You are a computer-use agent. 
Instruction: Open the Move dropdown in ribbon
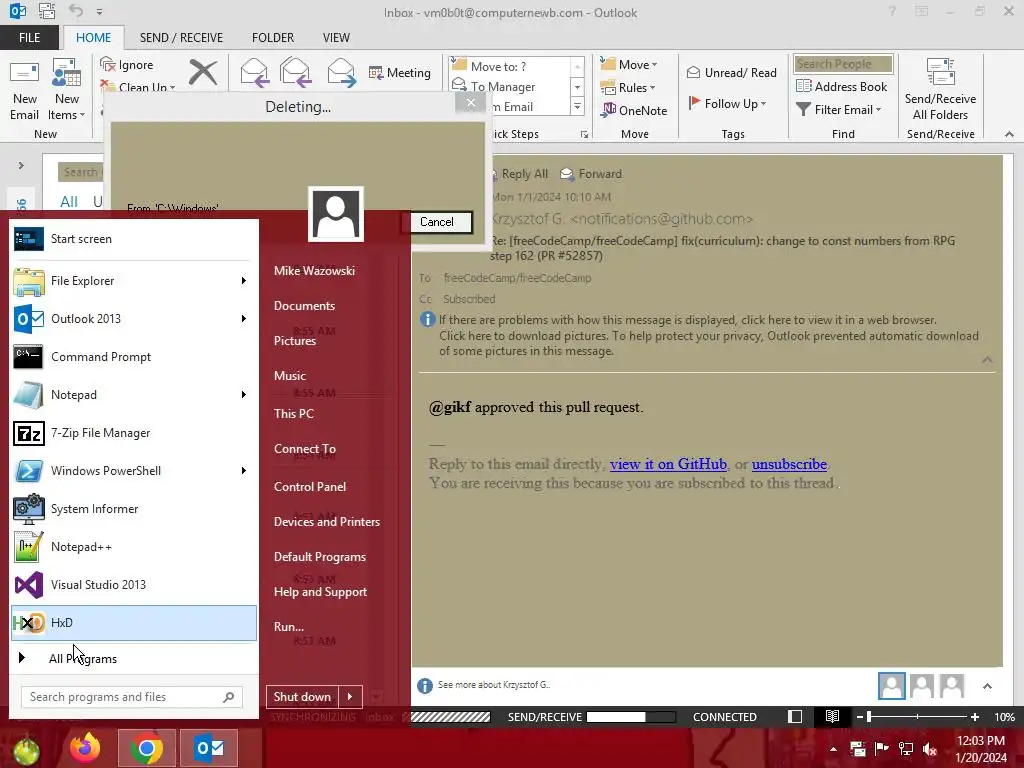(x=629, y=64)
